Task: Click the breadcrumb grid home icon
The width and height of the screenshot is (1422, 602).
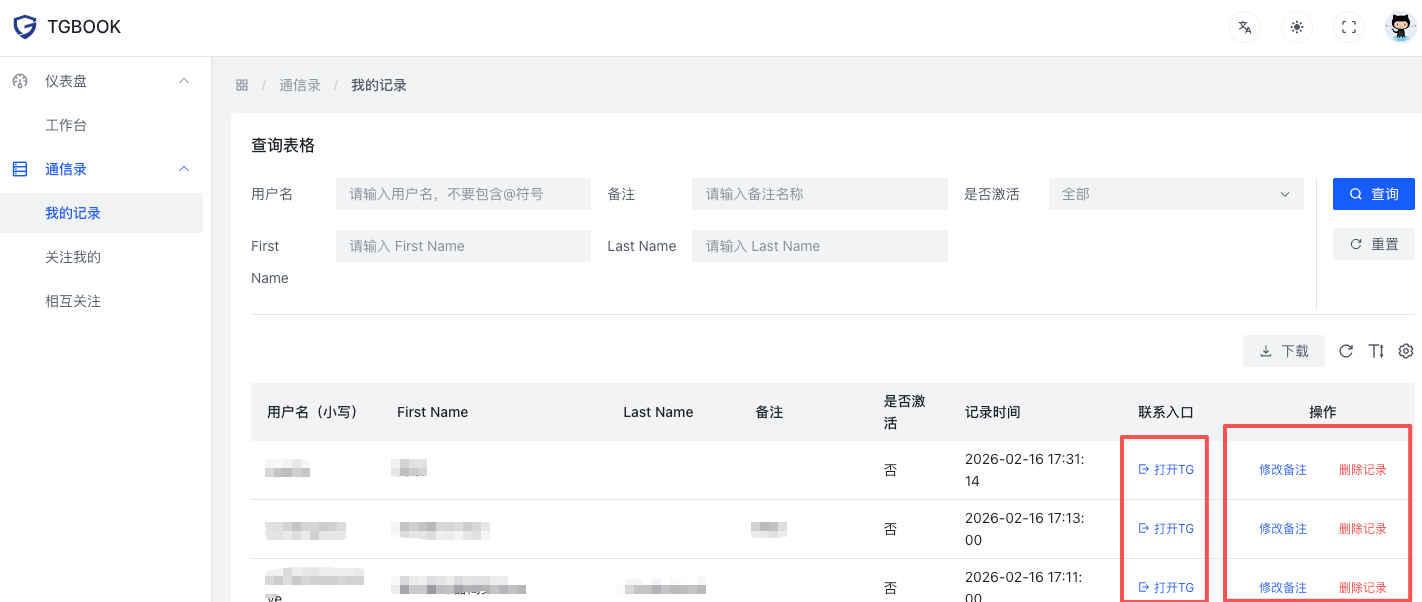Action: point(242,86)
